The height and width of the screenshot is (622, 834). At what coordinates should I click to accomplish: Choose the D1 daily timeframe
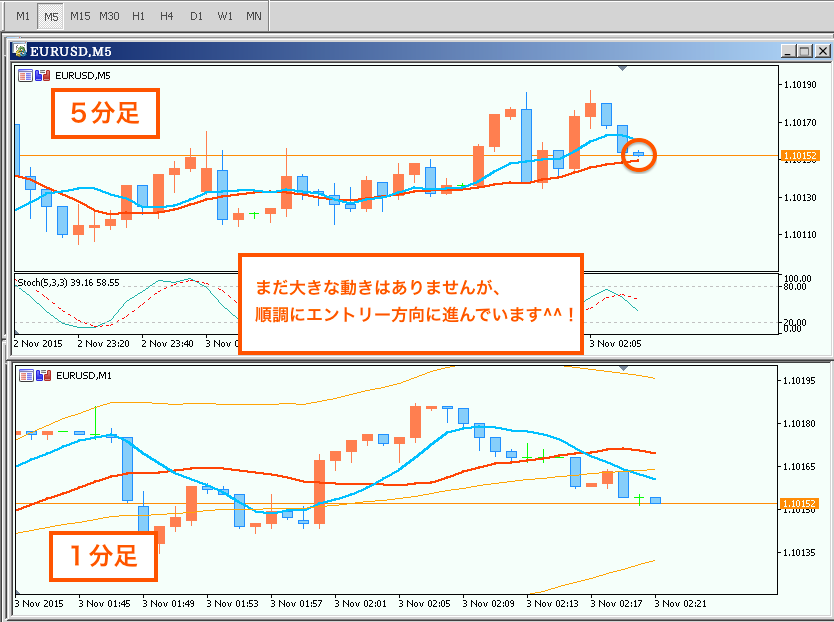point(196,17)
